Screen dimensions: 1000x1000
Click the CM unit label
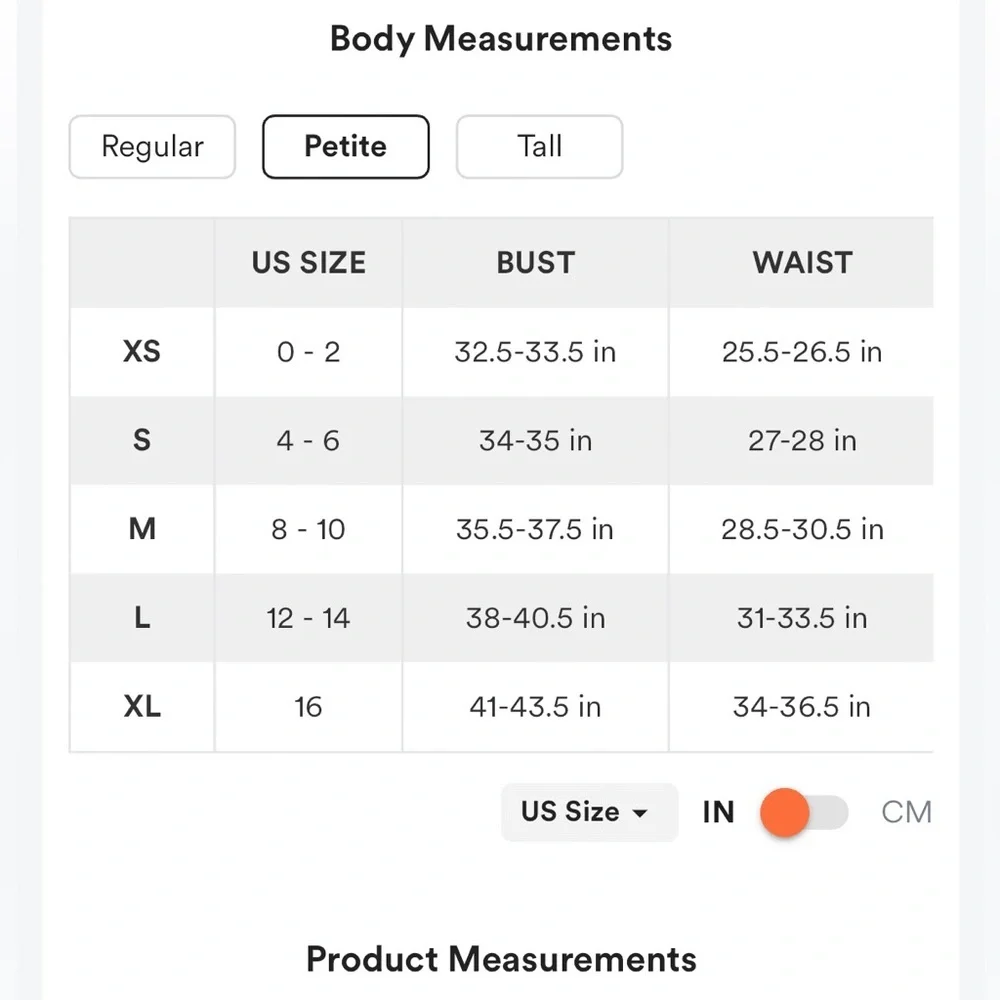click(x=906, y=812)
